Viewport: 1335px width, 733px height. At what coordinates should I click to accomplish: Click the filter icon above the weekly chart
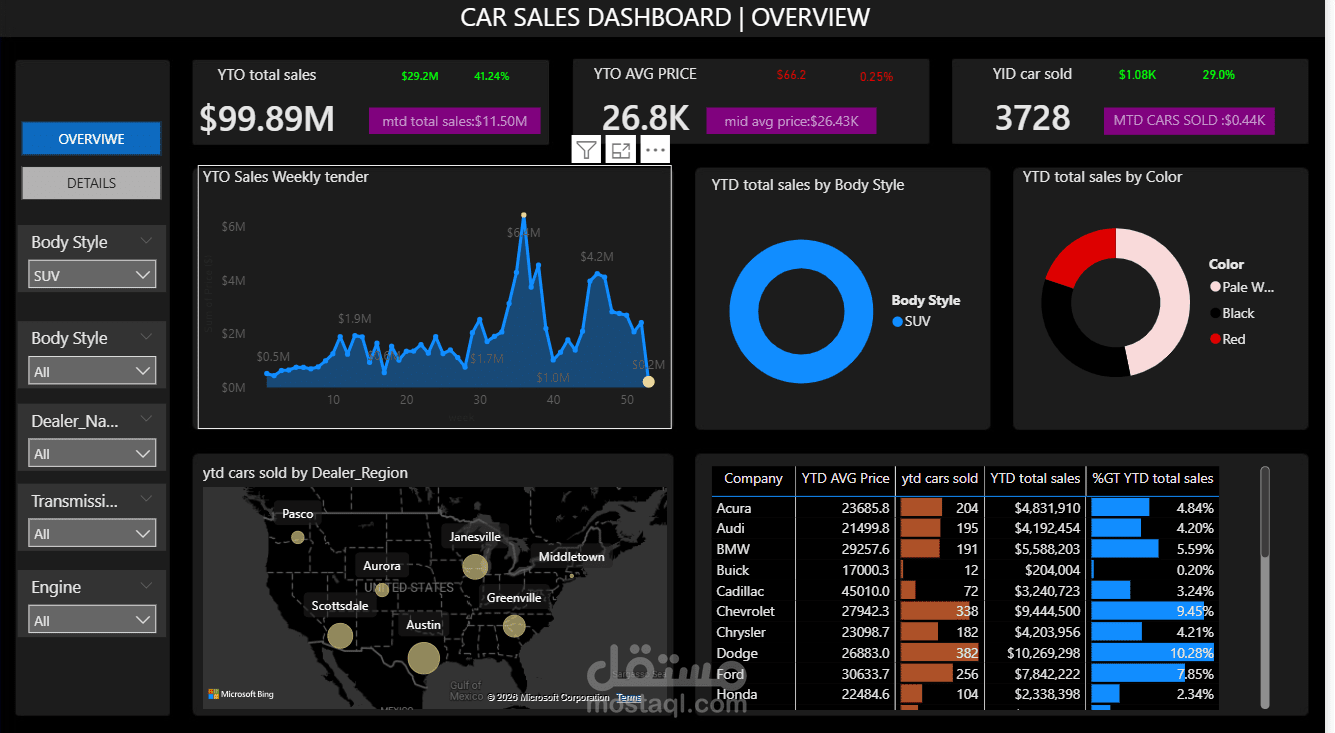[x=587, y=150]
